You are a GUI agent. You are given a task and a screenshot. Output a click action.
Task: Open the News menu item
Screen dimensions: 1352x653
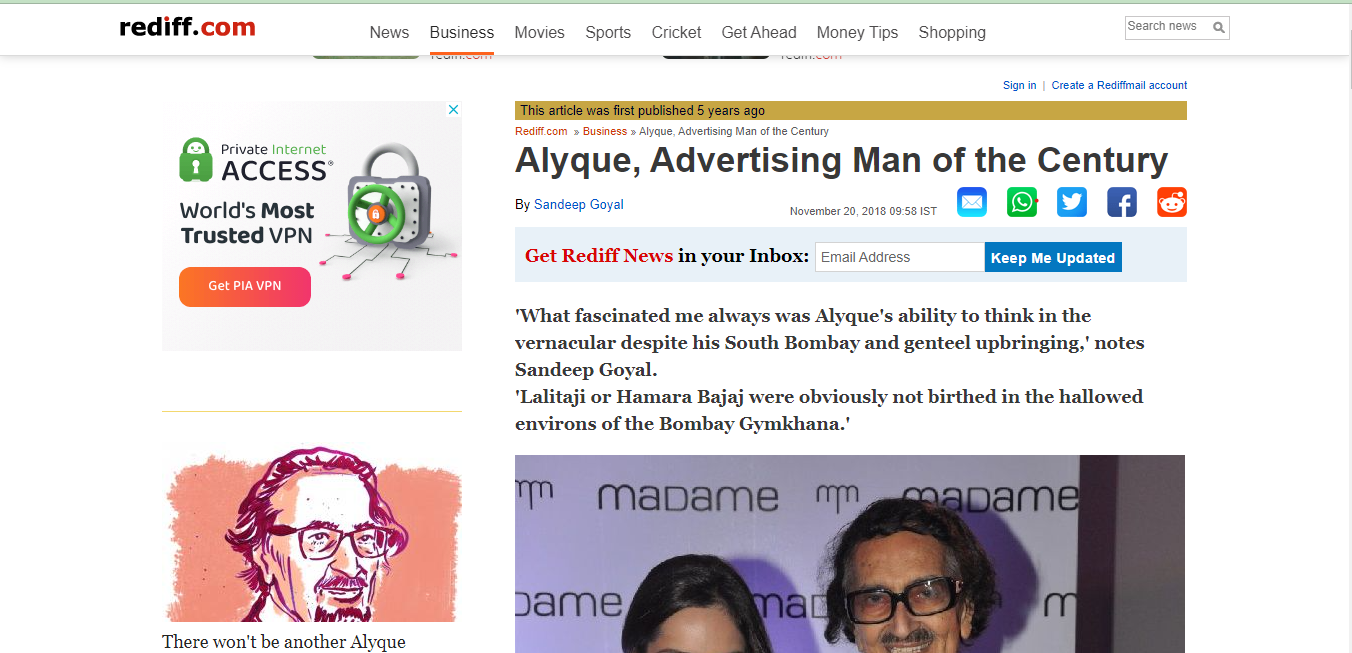[389, 32]
